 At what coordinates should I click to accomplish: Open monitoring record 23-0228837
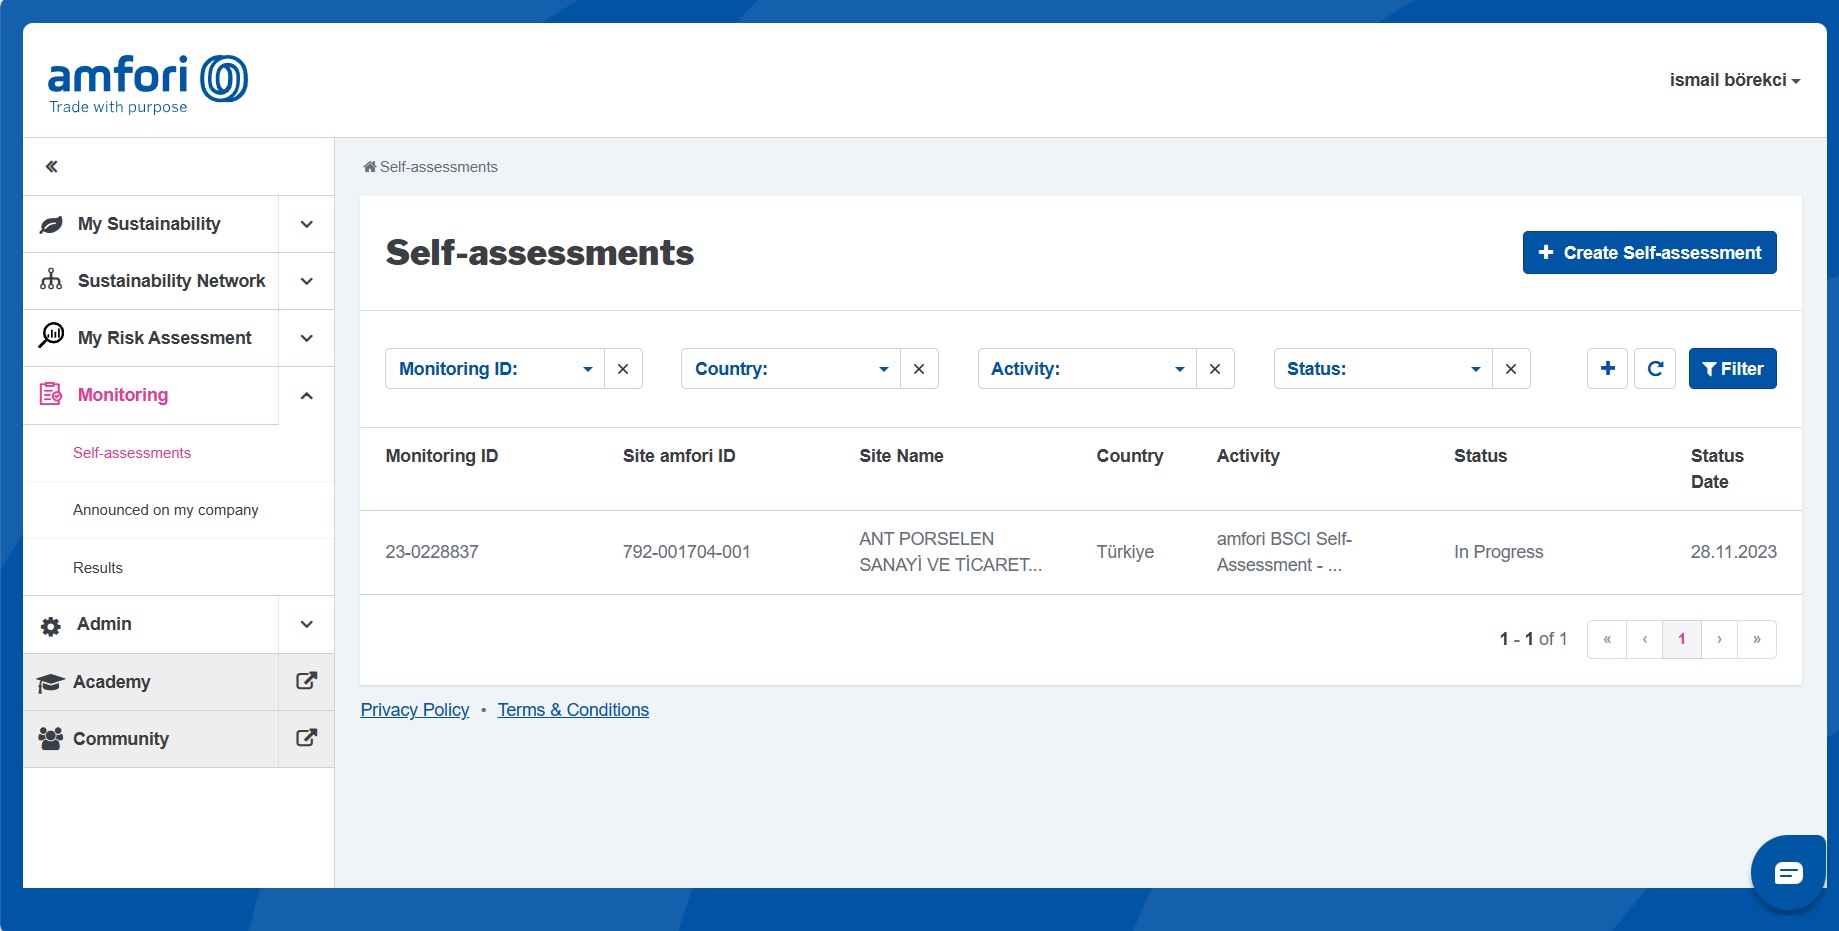point(432,552)
